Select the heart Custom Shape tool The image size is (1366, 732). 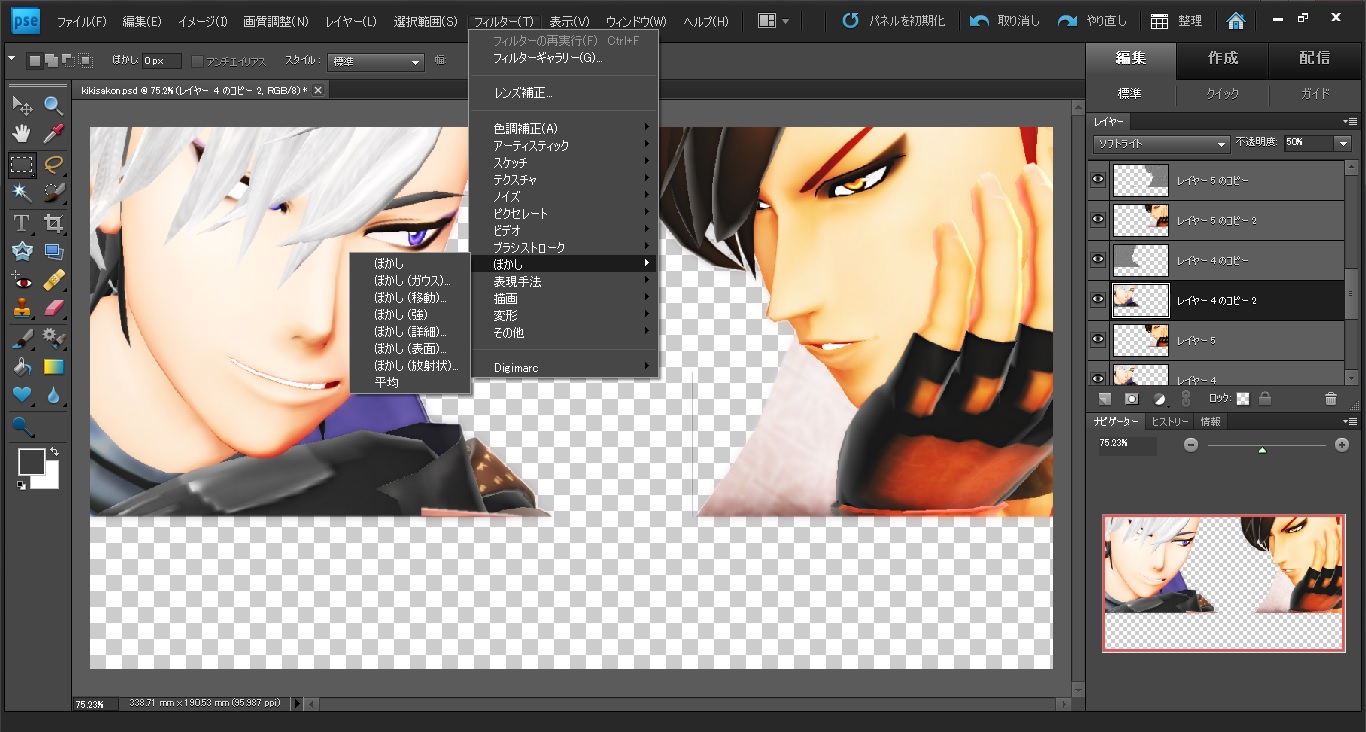pos(22,396)
